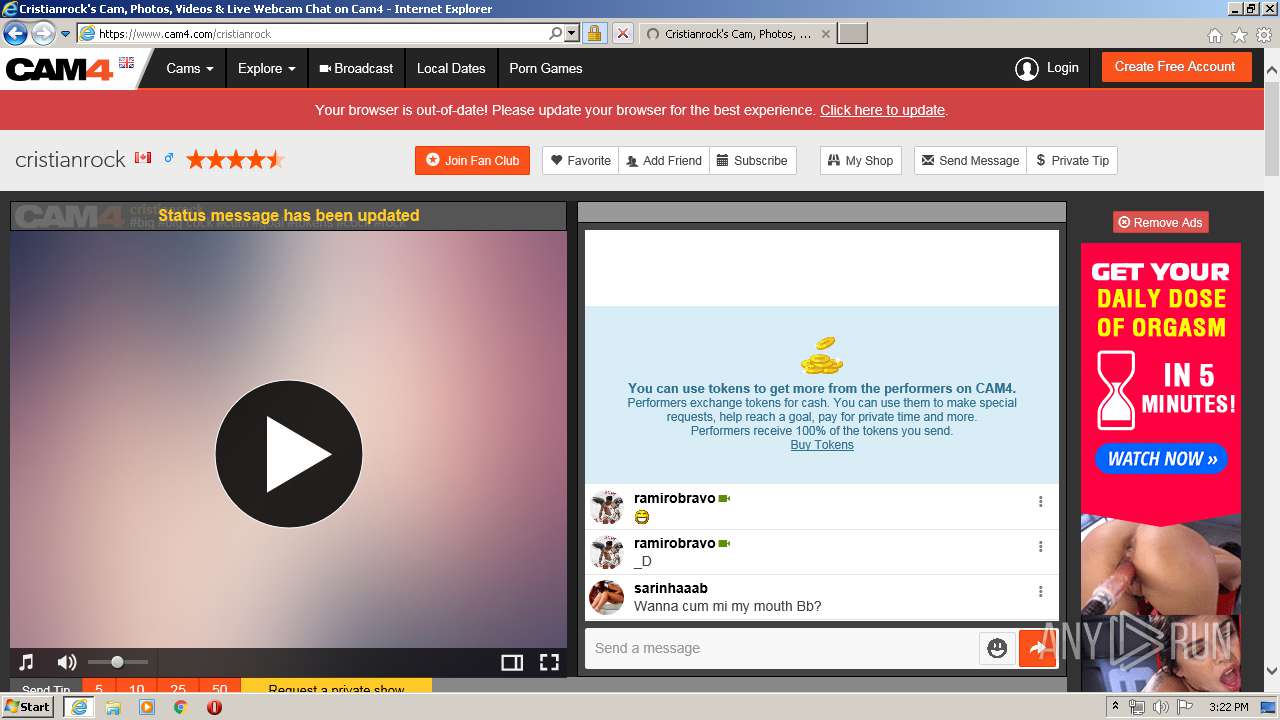Open options menu for ramirobravo's _D message
Viewport: 1280px width, 720px height.
click(x=1040, y=547)
